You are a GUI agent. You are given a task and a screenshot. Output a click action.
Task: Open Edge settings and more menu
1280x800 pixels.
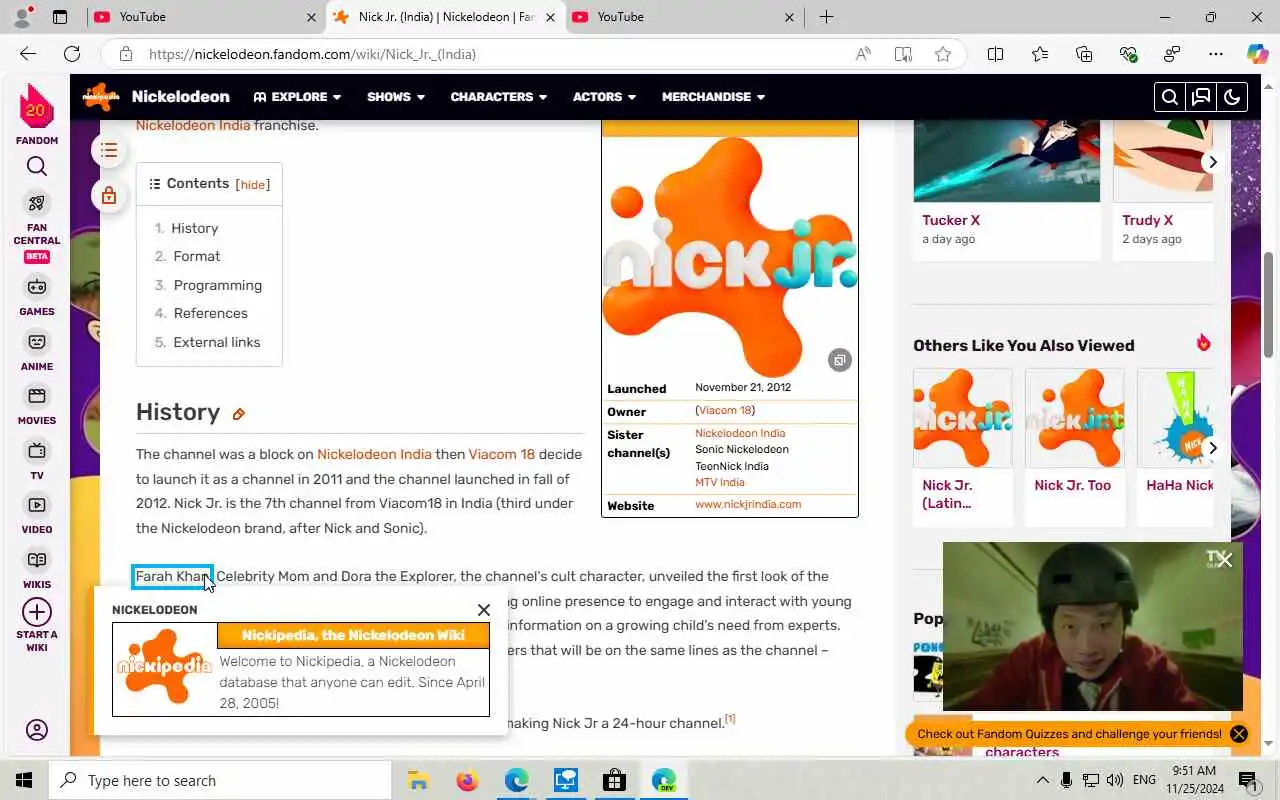1215,54
